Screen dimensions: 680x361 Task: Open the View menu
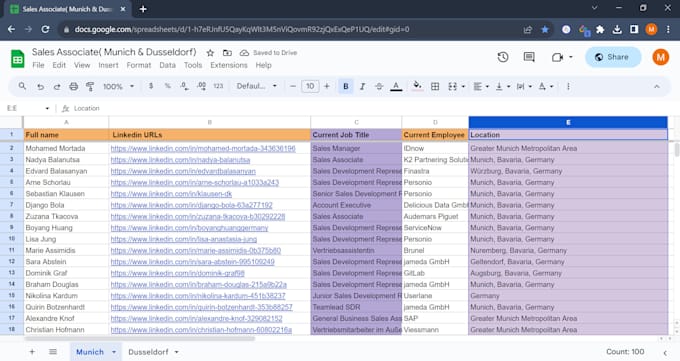(x=82, y=65)
